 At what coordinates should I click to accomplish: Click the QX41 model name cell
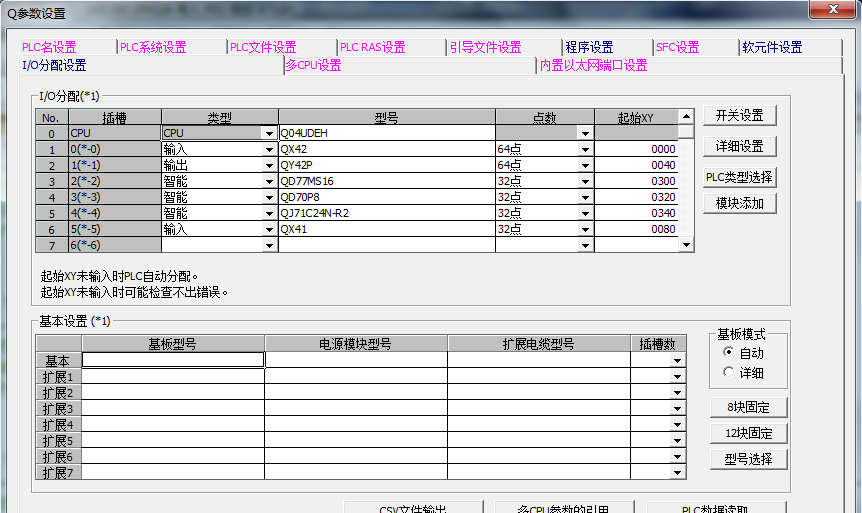tap(386, 229)
